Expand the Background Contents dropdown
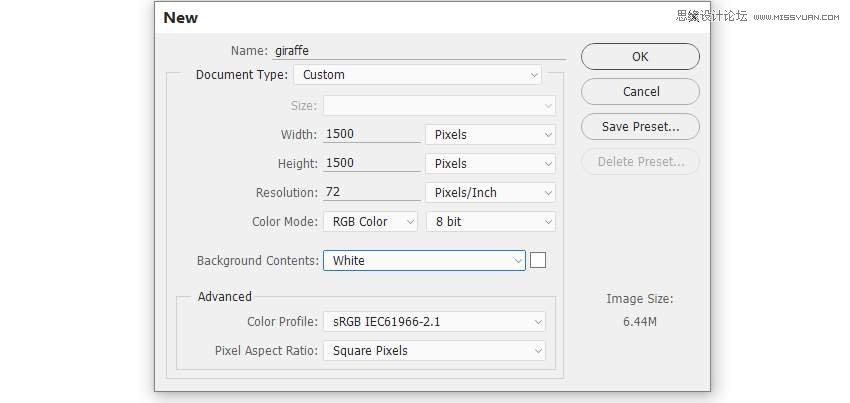 pos(424,260)
